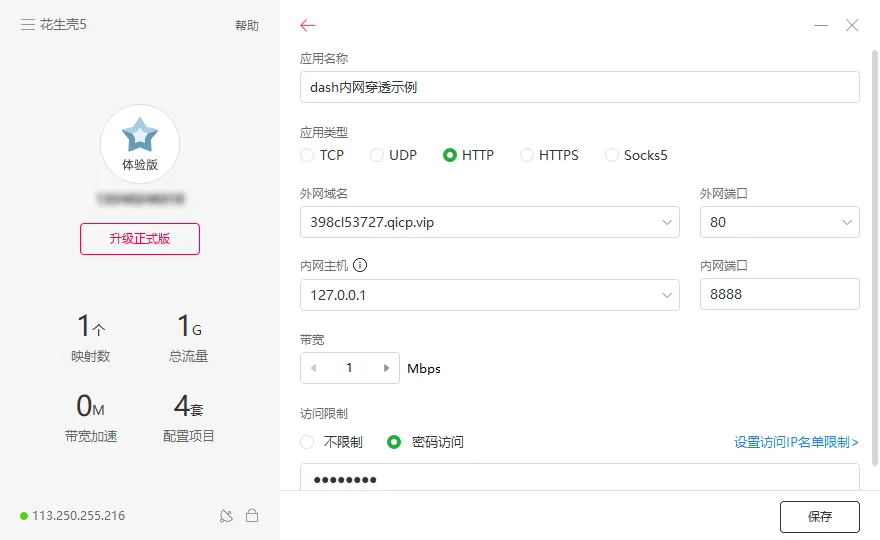Click the lock icon in status bar

pos(252,516)
